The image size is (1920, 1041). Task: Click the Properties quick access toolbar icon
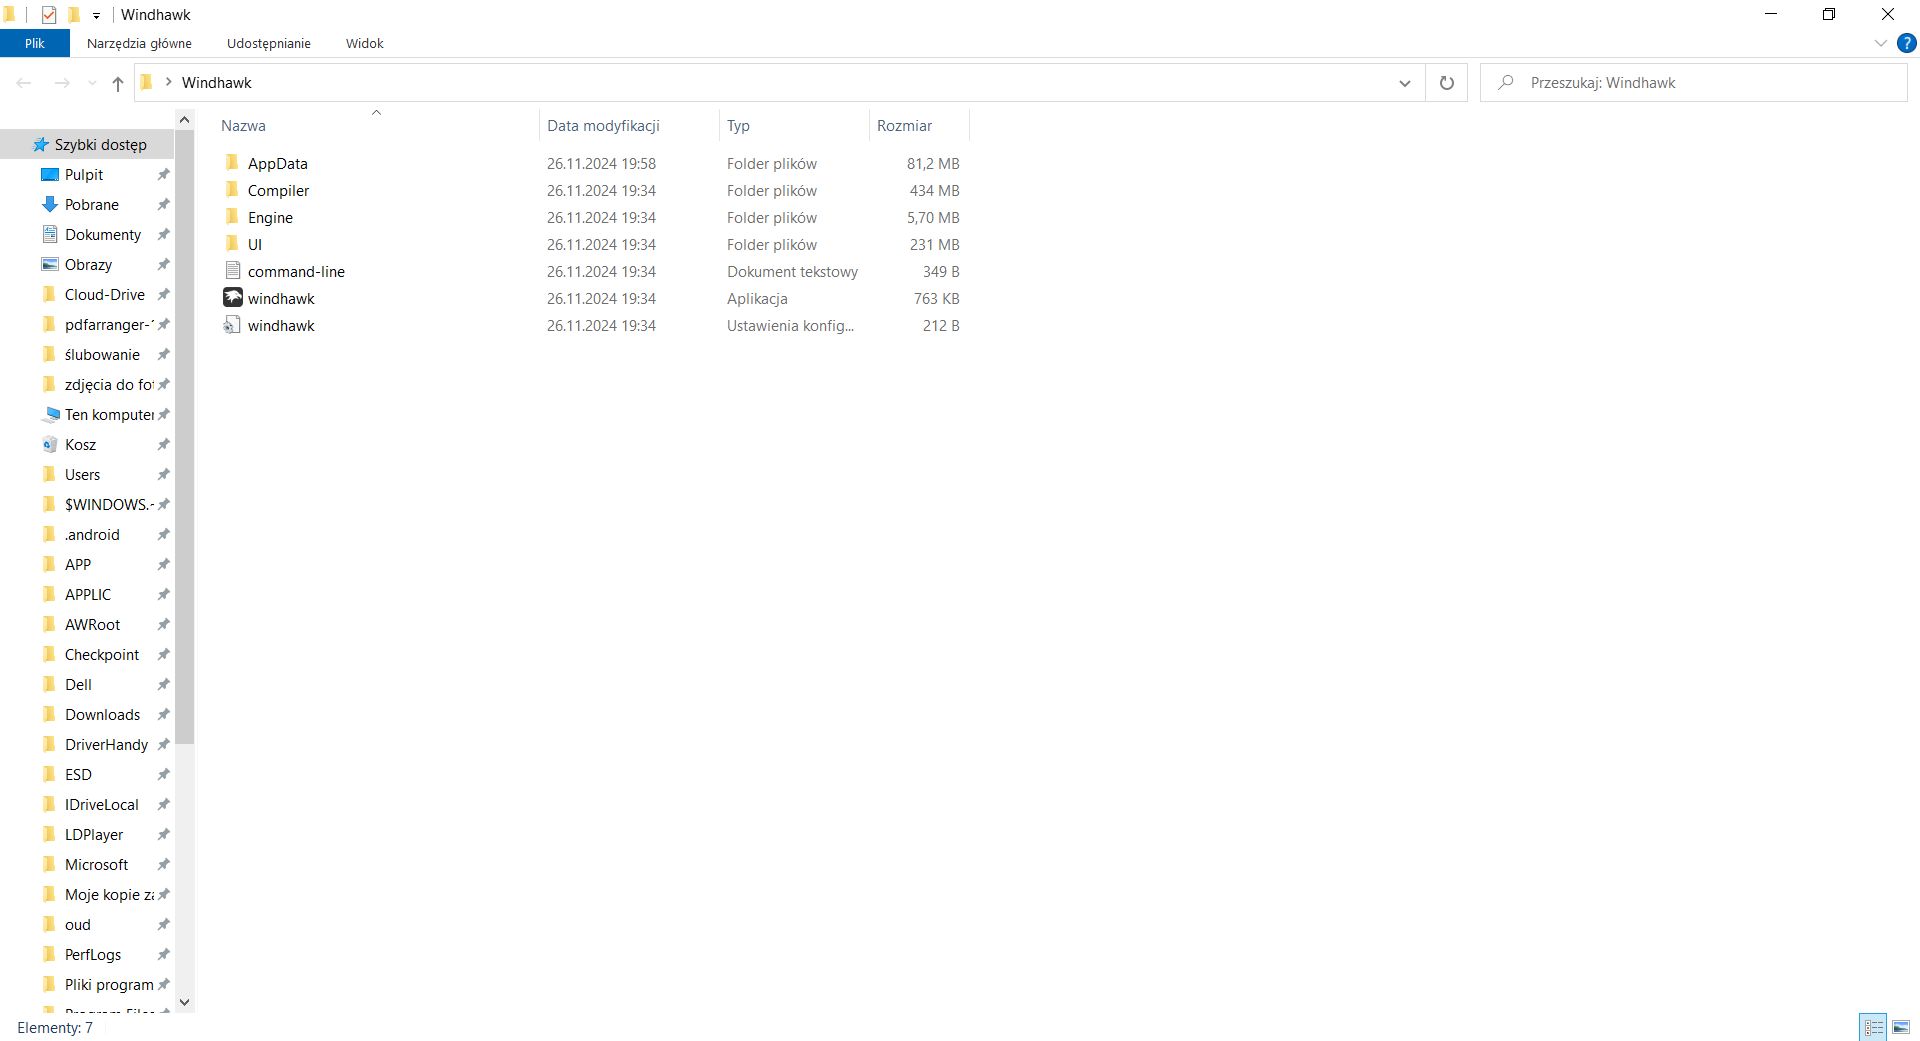pyautogui.click(x=48, y=15)
